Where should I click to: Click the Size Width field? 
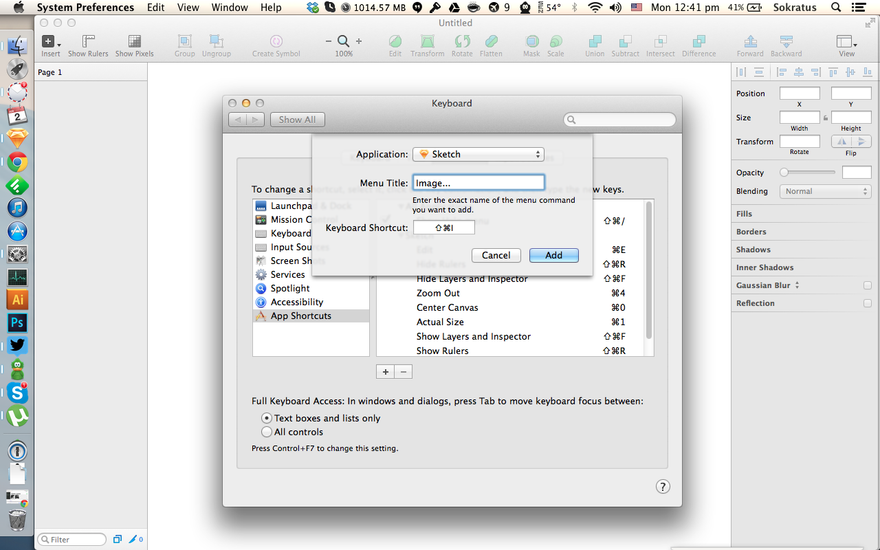tap(799, 117)
